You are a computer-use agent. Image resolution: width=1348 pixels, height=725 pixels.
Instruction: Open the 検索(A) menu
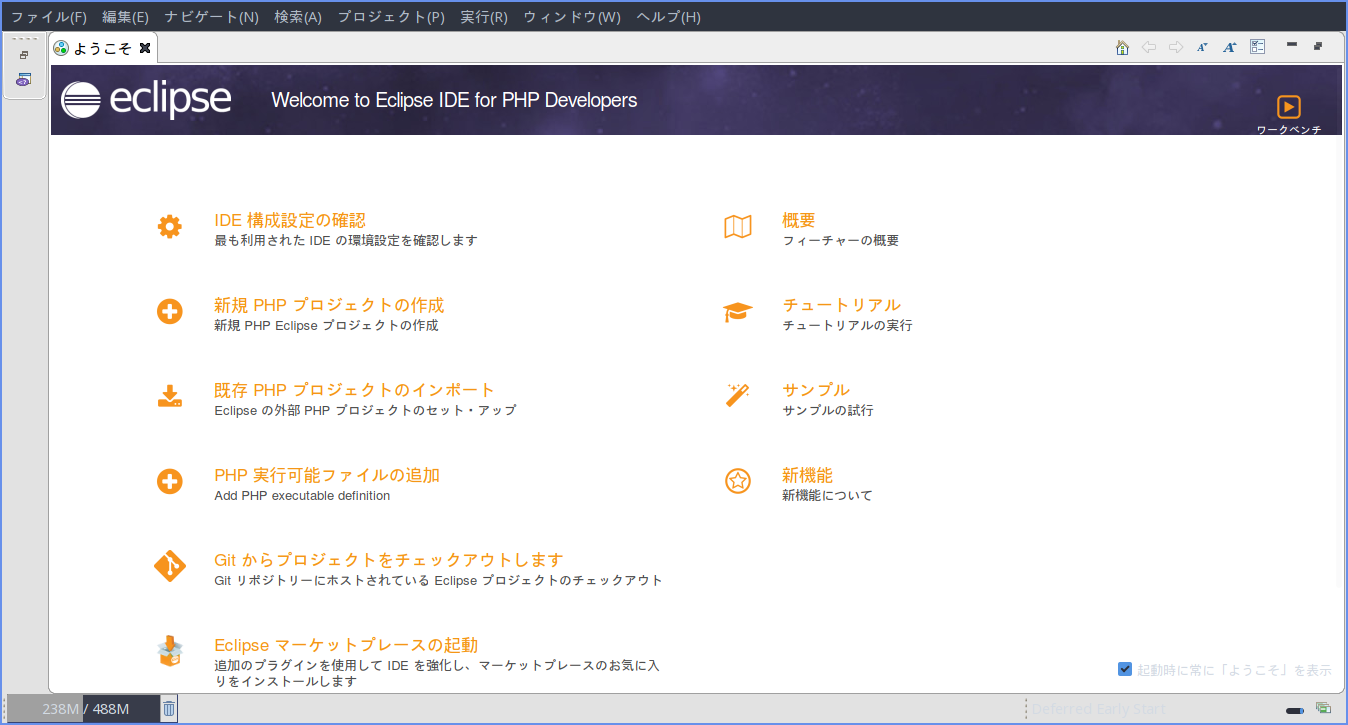click(x=298, y=17)
